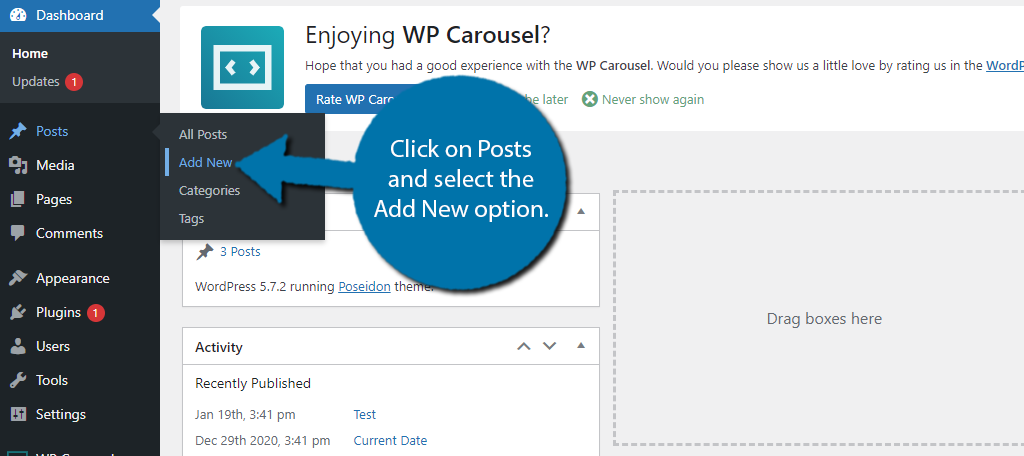Click the Pages icon in sidebar
This screenshot has height=456, width=1024.
click(x=18, y=200)
